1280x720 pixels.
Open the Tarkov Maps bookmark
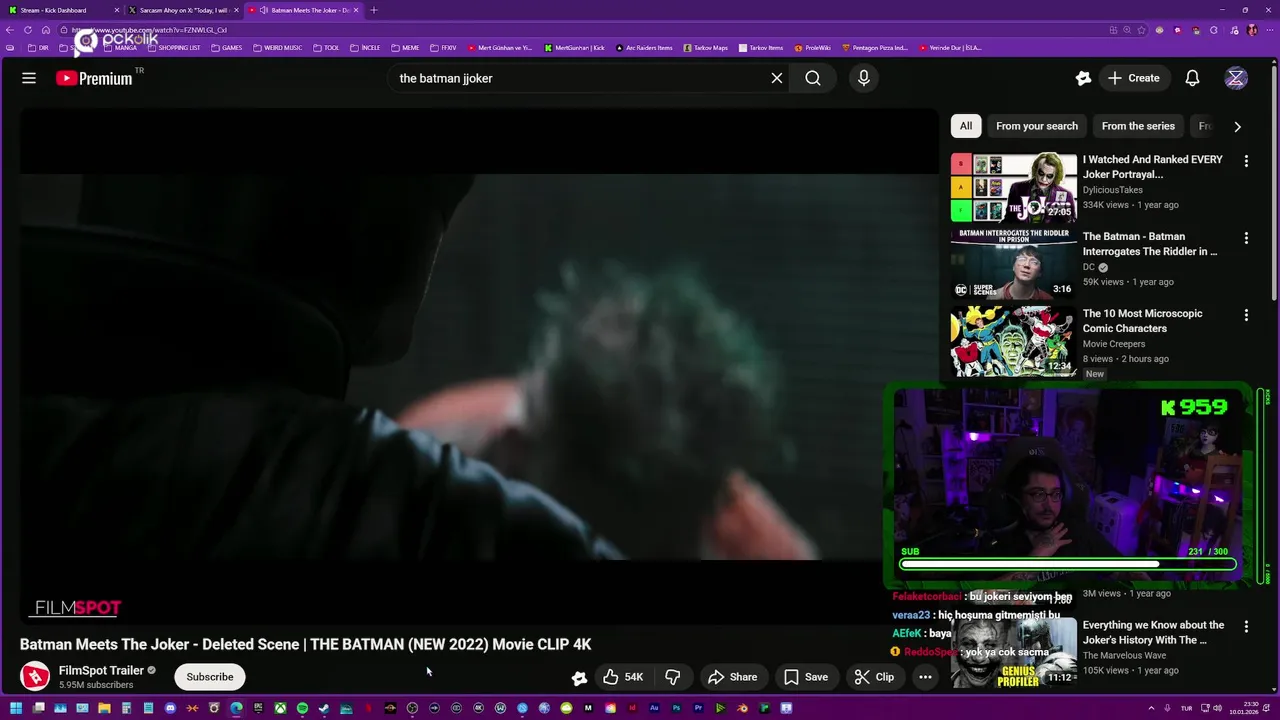pos(705,48)
